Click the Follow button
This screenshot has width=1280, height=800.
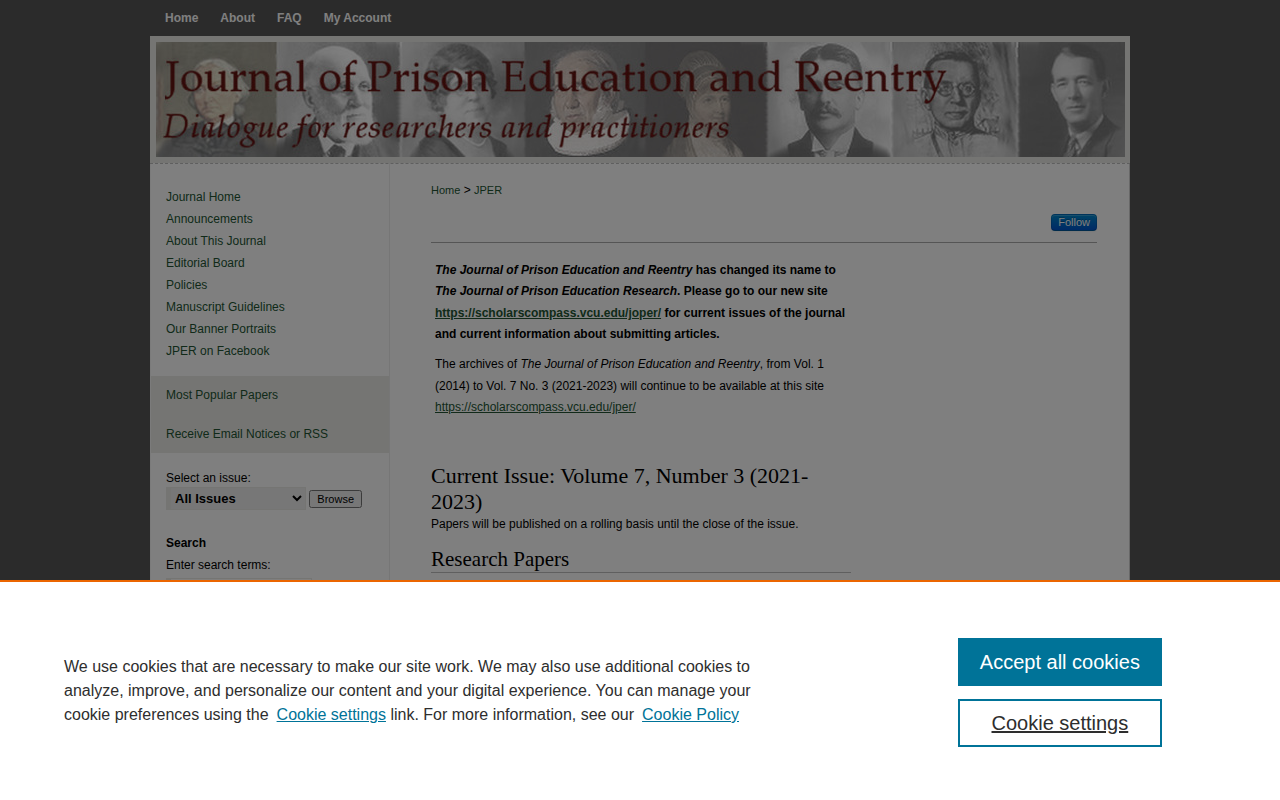click(x=1073, y=222)
